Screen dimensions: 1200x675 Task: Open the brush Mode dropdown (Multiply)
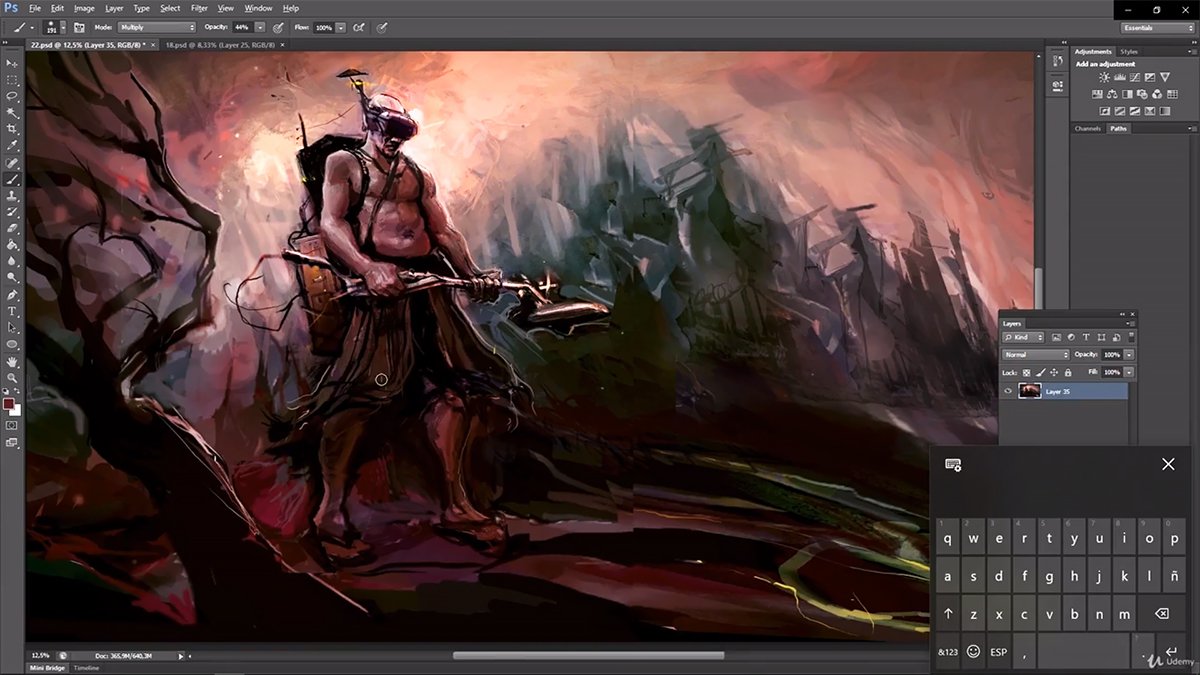[x=157, y=27]
